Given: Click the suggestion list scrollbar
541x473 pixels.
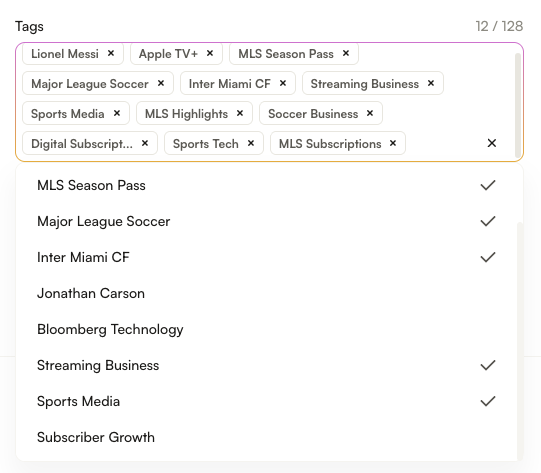Looking at the screenshot, I should coord(520,341).
